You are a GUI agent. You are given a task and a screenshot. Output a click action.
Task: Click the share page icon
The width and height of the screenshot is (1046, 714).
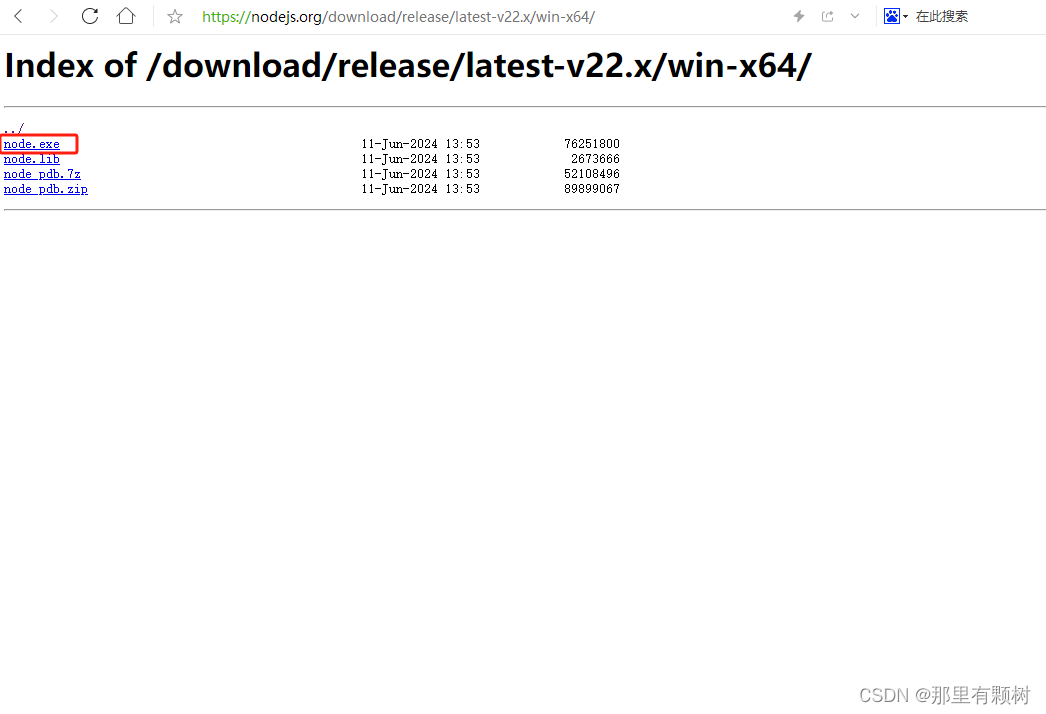[x=828, y=16]
